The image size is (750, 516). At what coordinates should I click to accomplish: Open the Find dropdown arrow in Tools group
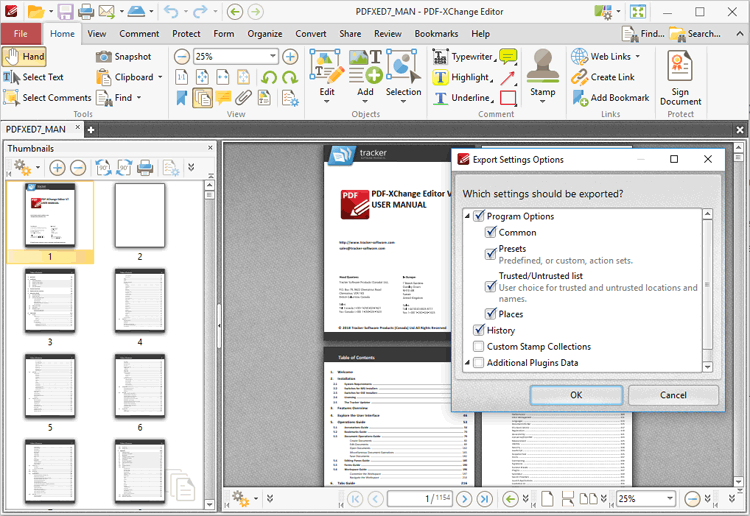[x=139, y=98]
